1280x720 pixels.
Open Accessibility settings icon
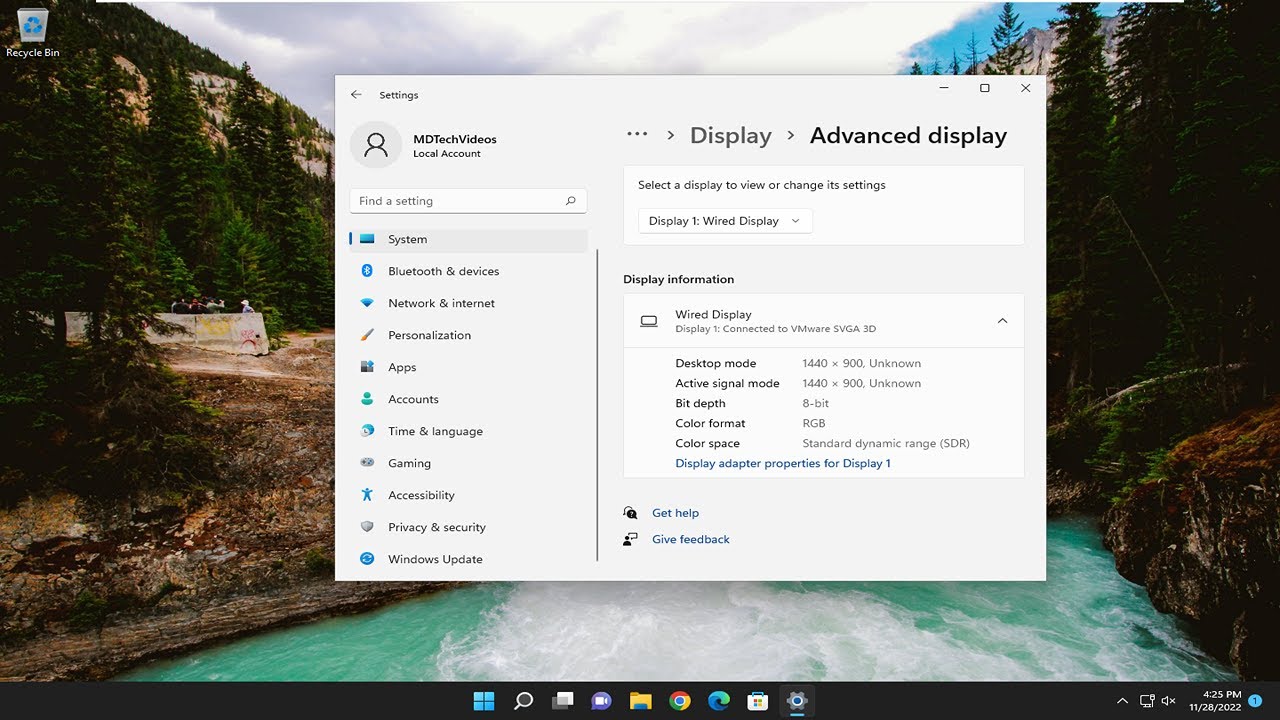point(367,495)
